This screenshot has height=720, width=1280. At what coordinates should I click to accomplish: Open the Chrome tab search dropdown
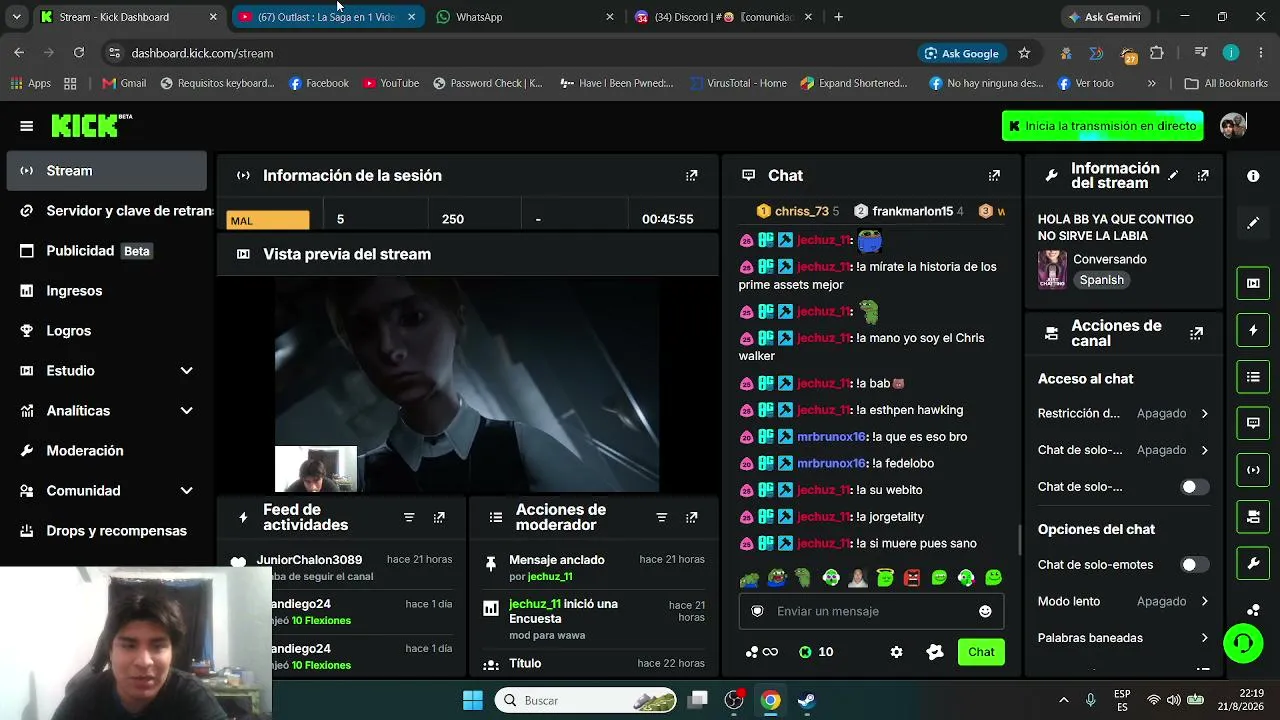tap(16, 17)
